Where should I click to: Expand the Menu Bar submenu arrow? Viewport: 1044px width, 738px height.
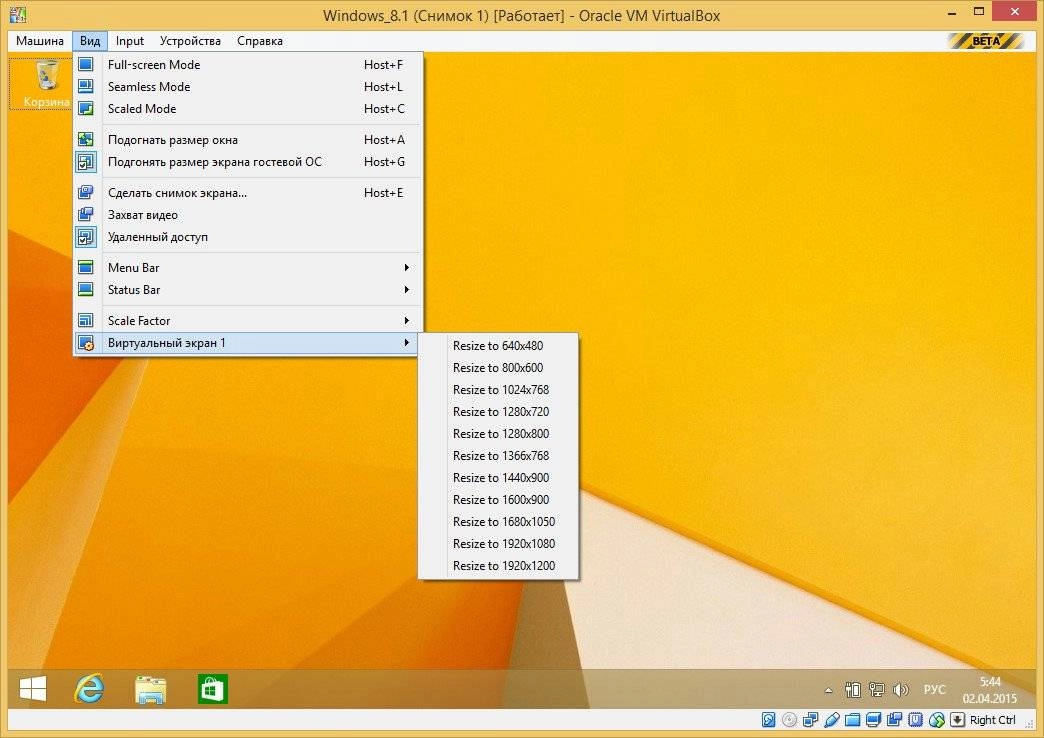(x=406, y=267)
